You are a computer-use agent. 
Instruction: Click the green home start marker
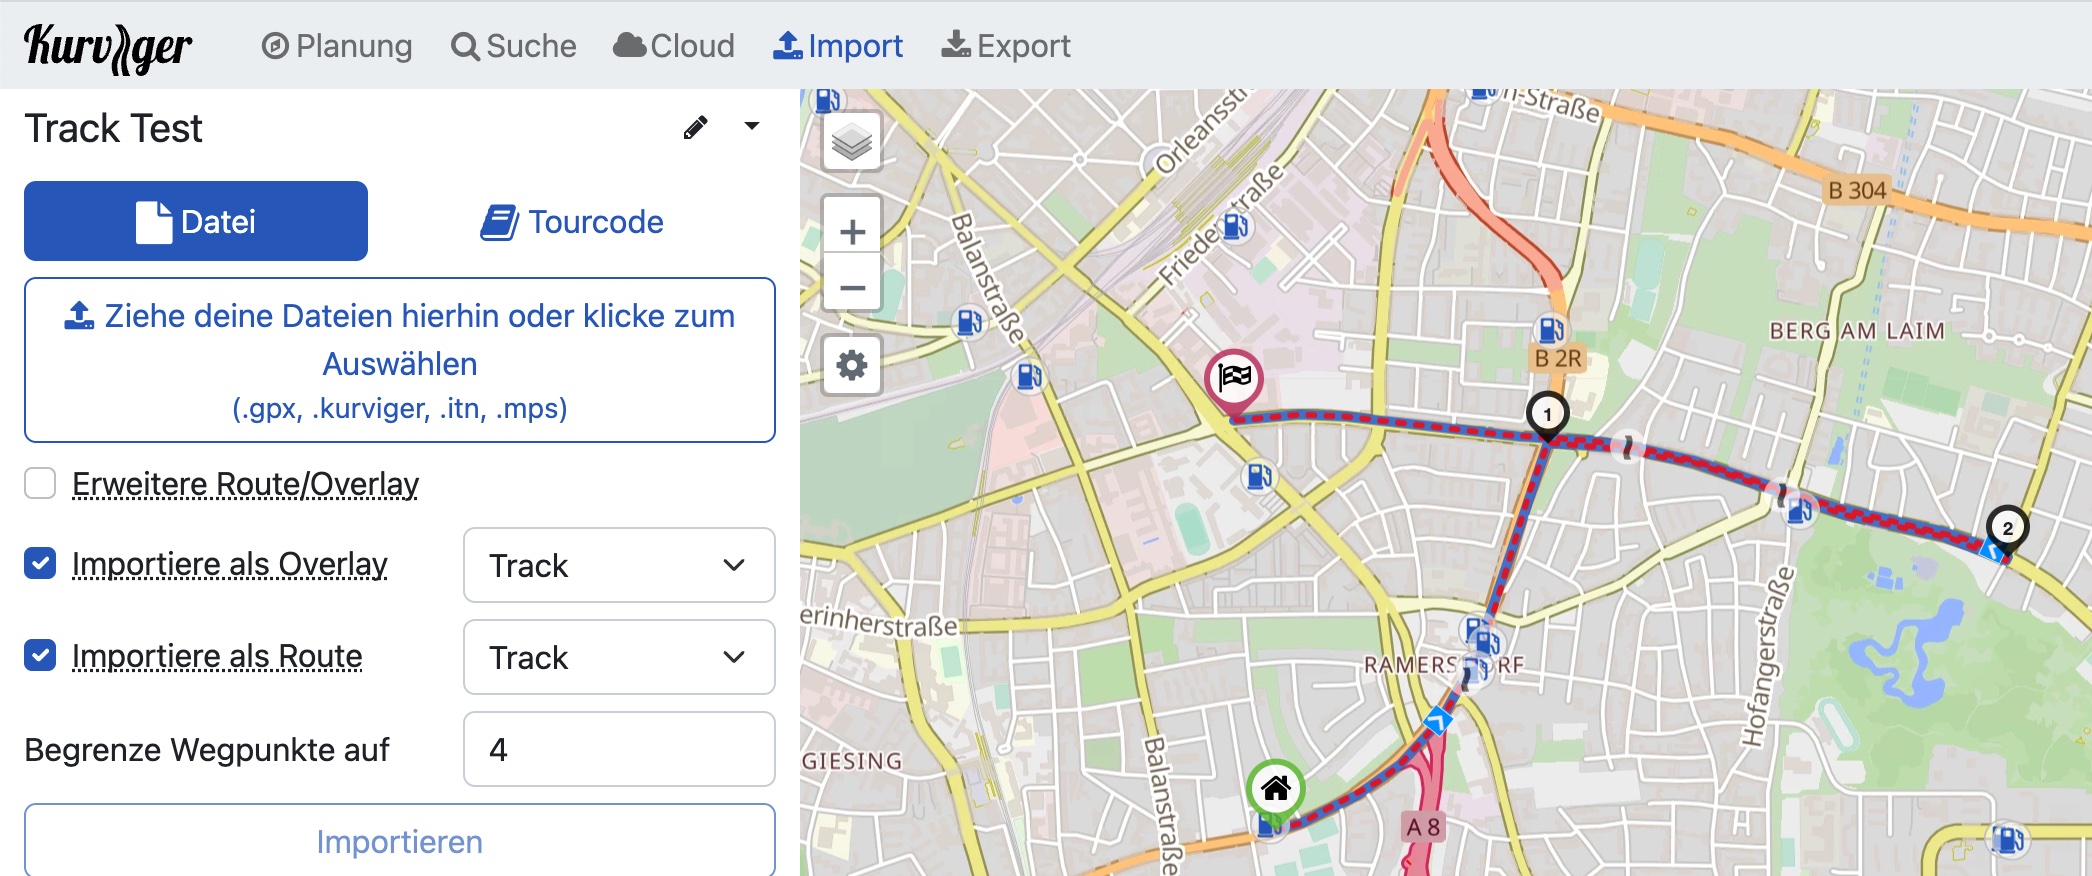[1275, 788]
